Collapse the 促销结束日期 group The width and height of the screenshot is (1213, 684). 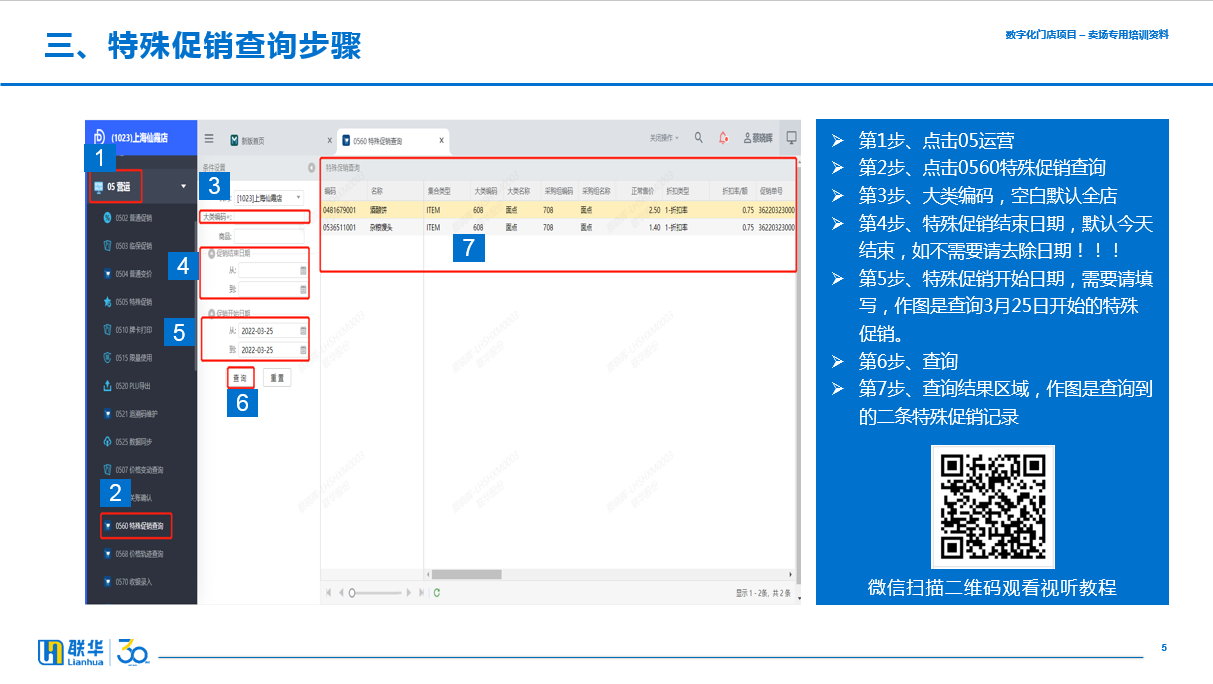click(x=211, y=254)
